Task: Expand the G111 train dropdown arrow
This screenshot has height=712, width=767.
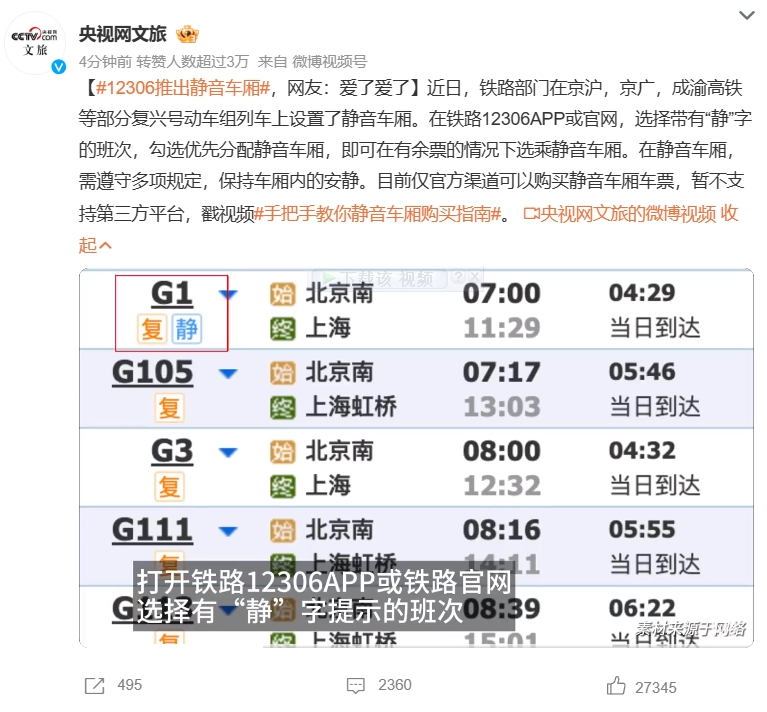Action: click(x=228, y=531)
